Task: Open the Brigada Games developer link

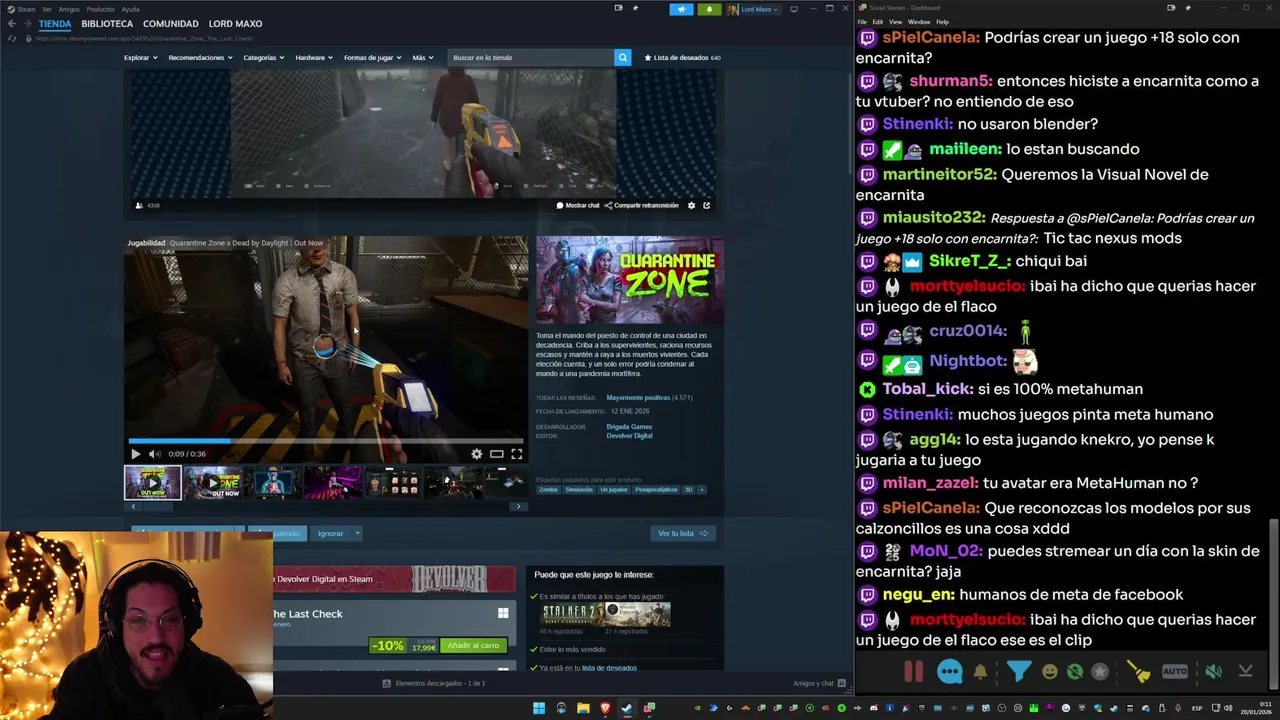Action: point(629,427)
